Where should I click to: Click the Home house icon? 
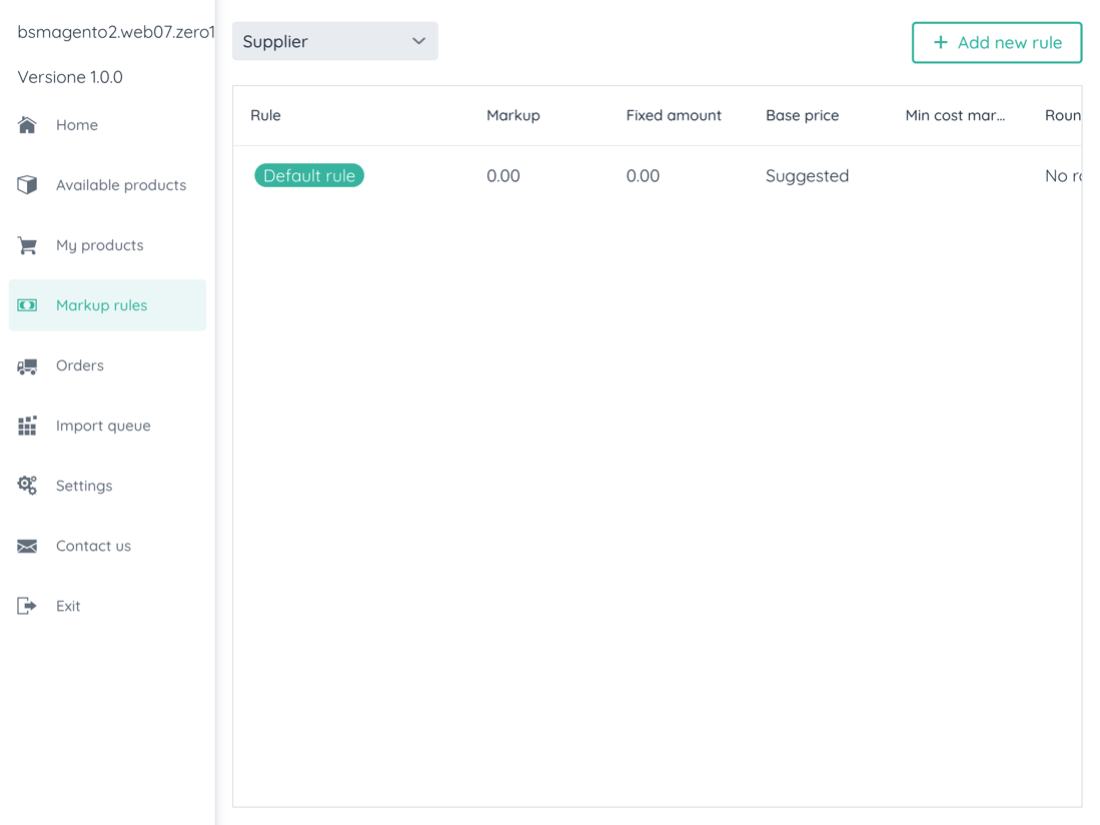[x=27, y=125]
